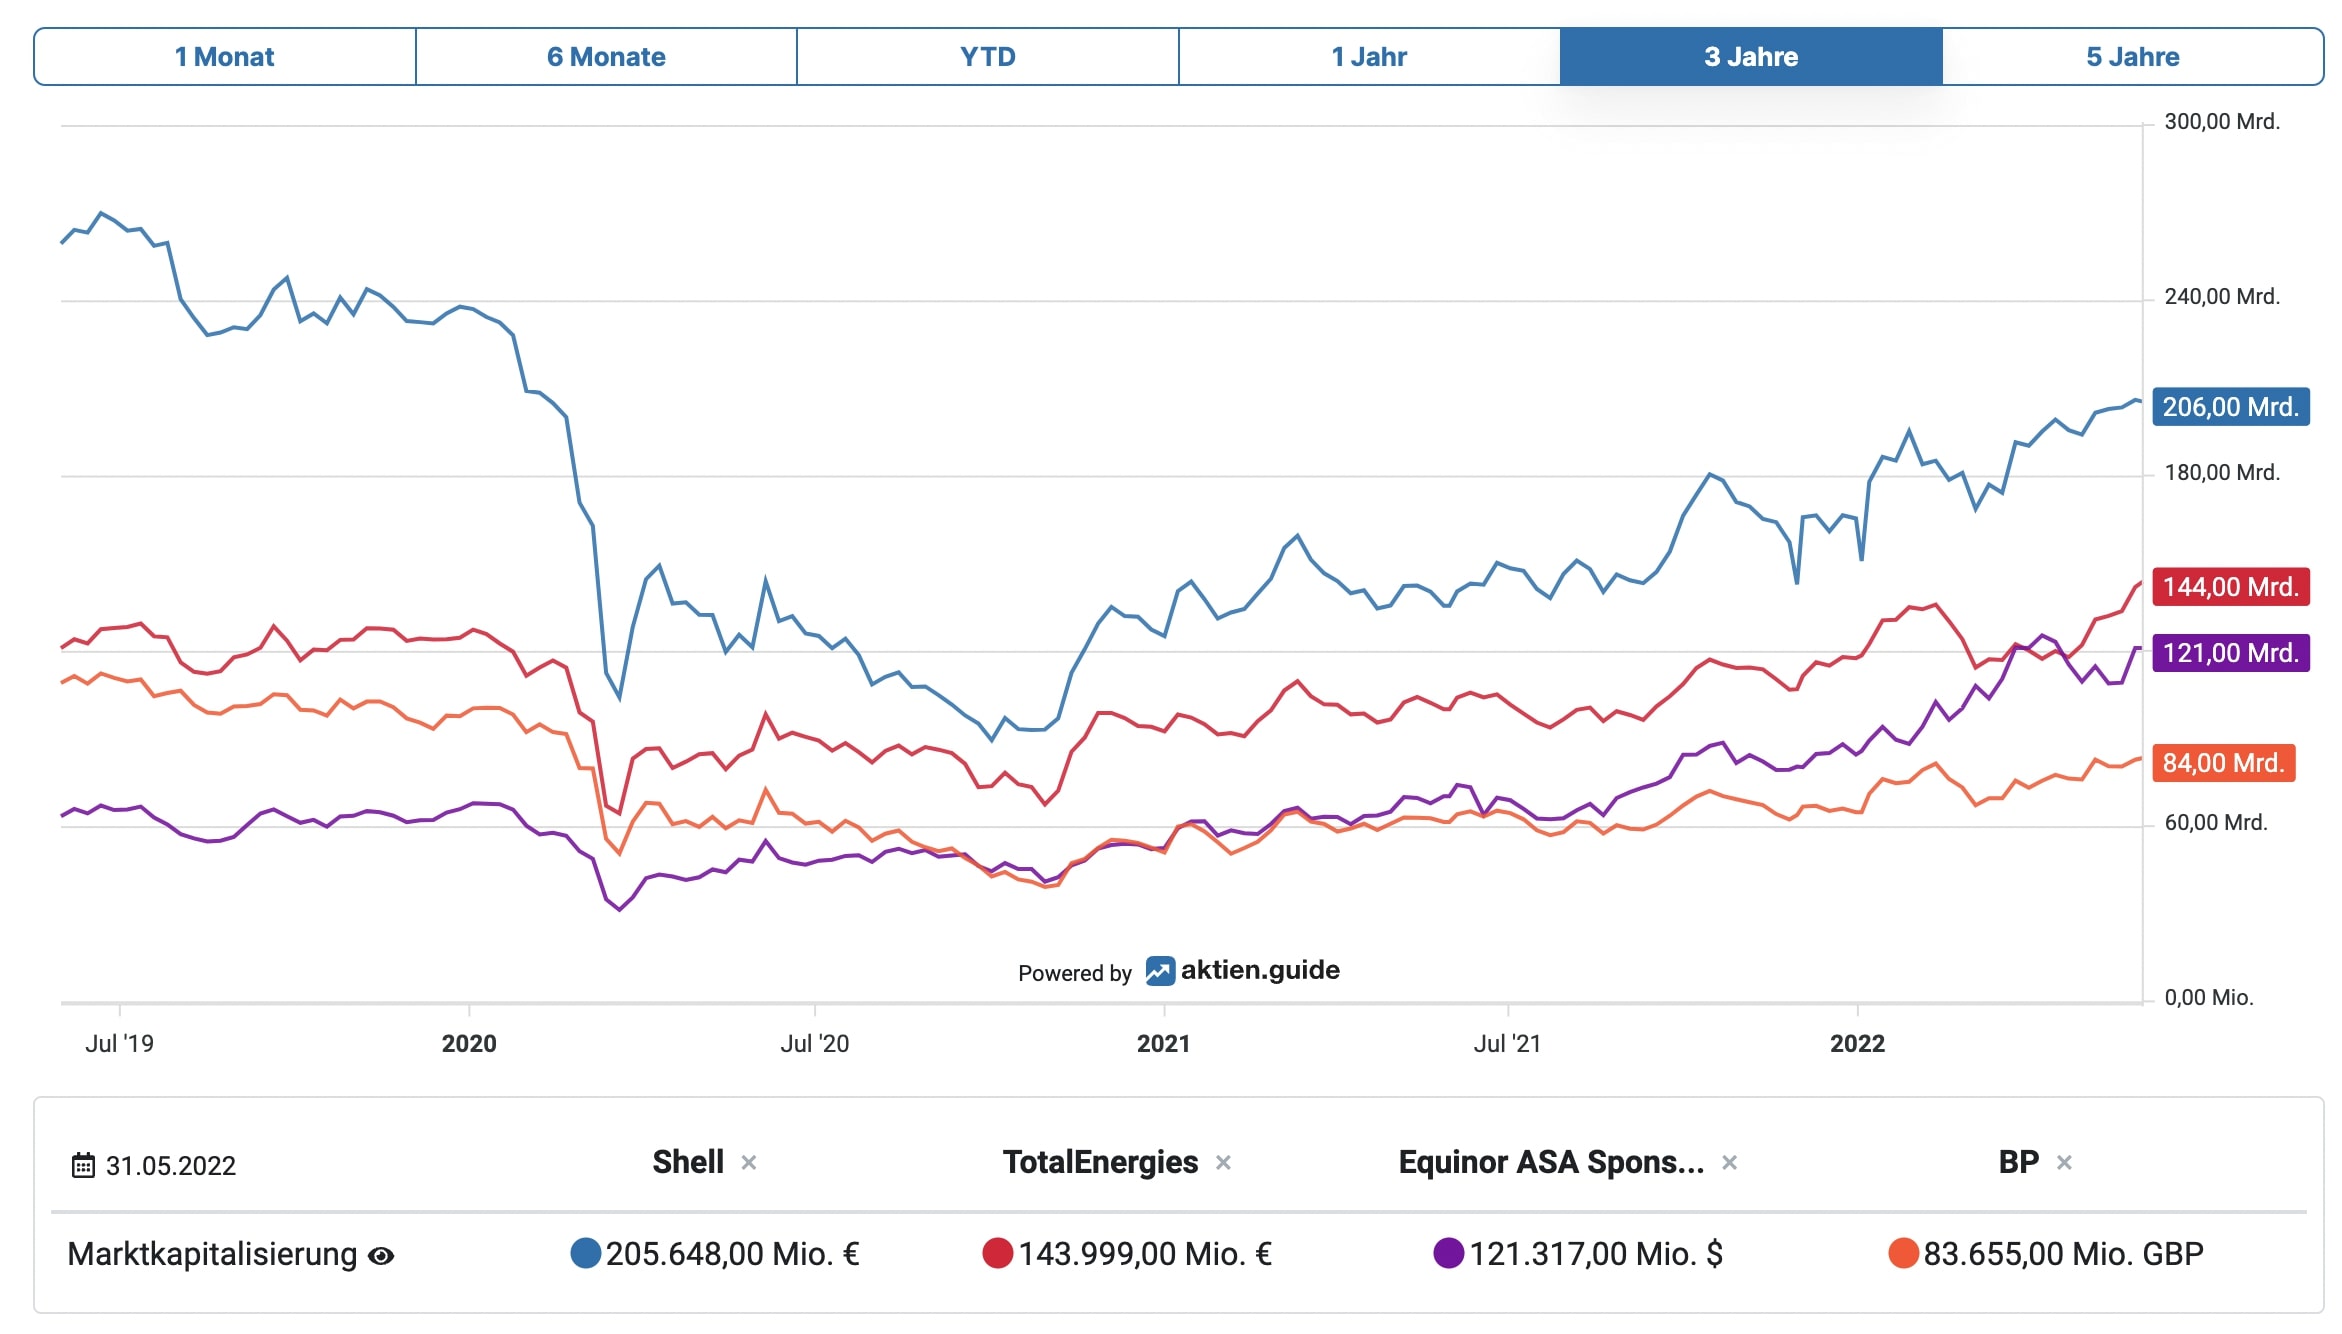This screenshot has width=2342, height=1334.
Task: Switch to the 1 Monat range tab
Action: [225, 57]
